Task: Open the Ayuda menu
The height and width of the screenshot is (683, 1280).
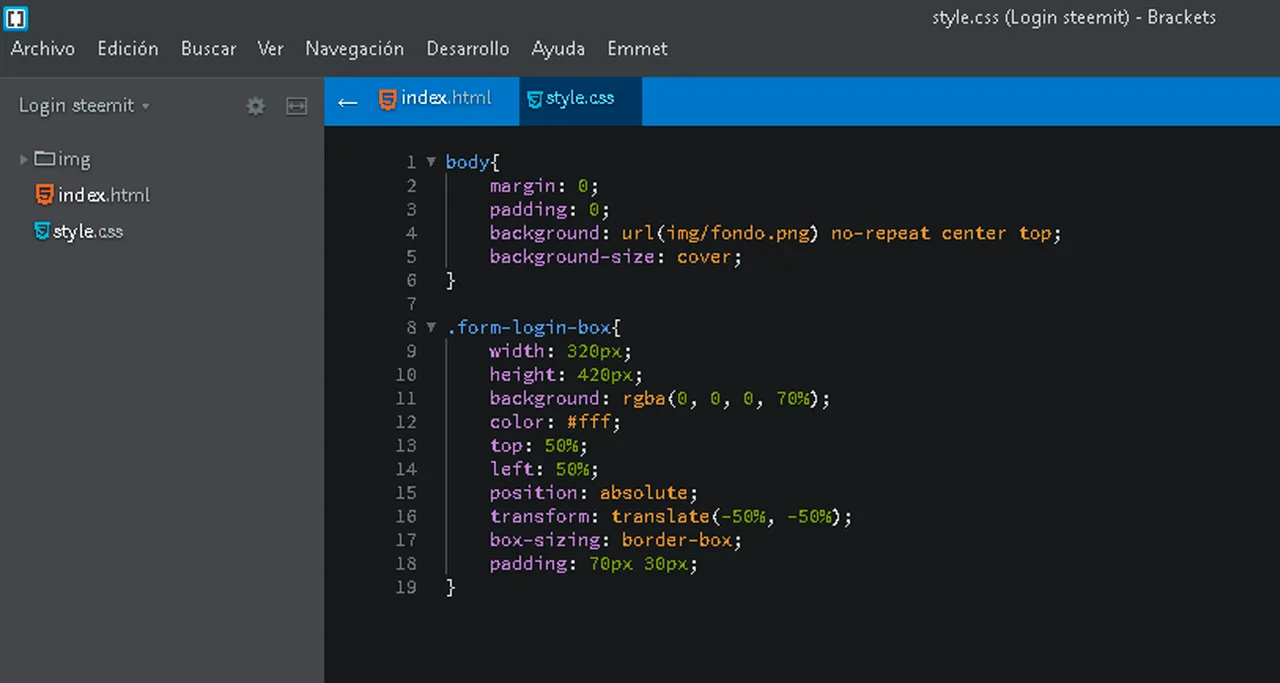Action: point(559,48)
